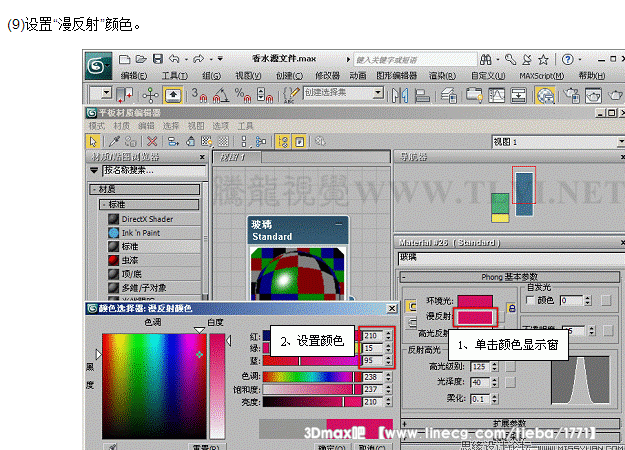Click the Open file folder icon
The width and height of the screenshot is (625, 450).
coord(141,59)
